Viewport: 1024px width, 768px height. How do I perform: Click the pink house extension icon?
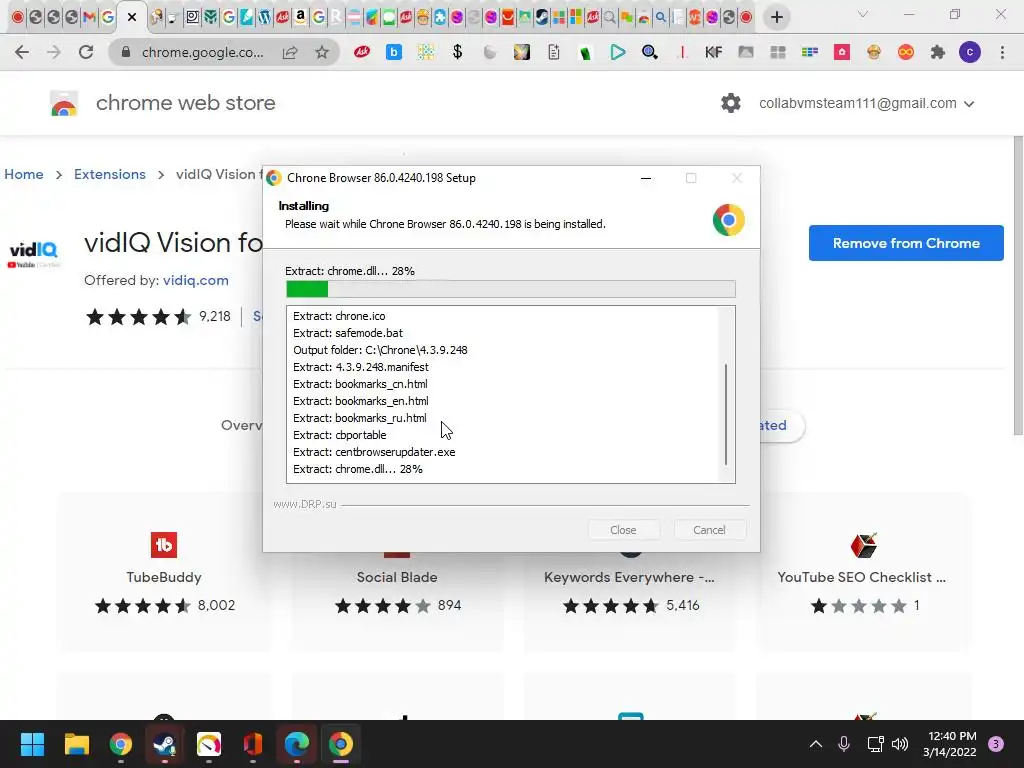[x=842, y=52]
